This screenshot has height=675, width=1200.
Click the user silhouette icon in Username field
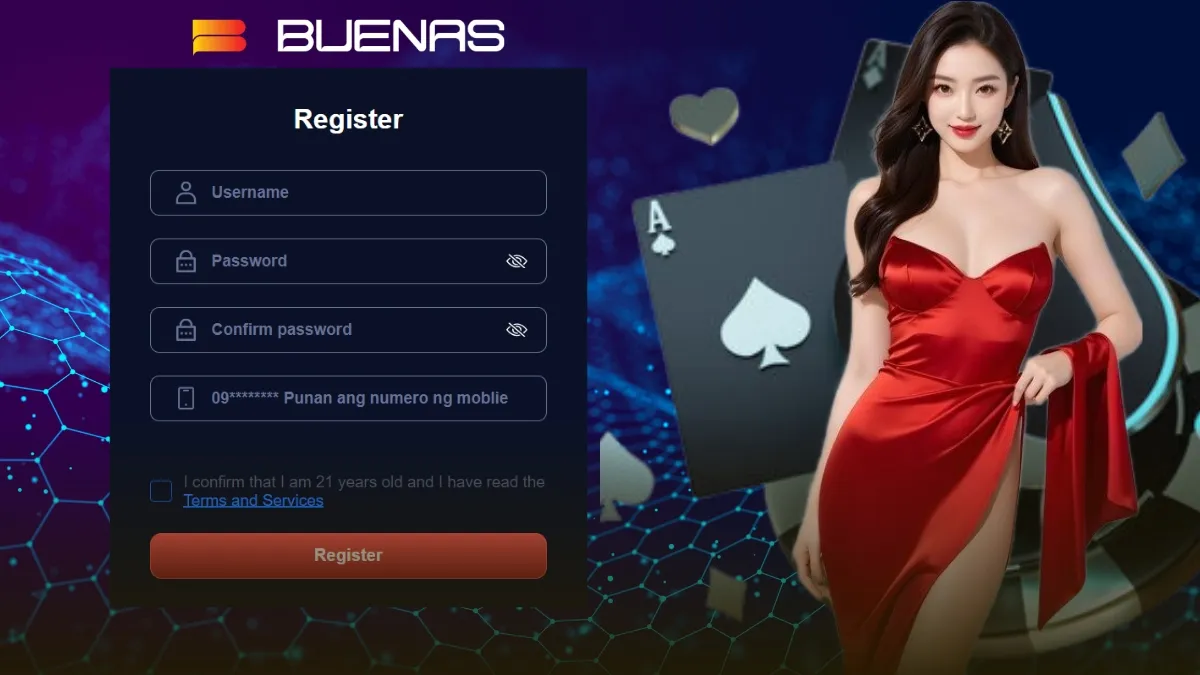click(x=186, y=193)
